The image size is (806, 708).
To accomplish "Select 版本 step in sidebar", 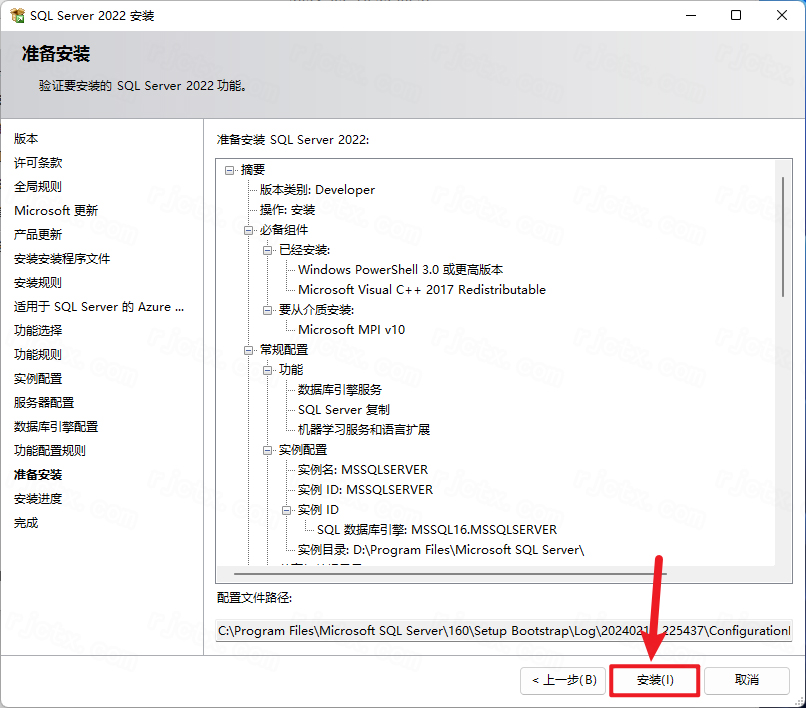I will (26, 139).
